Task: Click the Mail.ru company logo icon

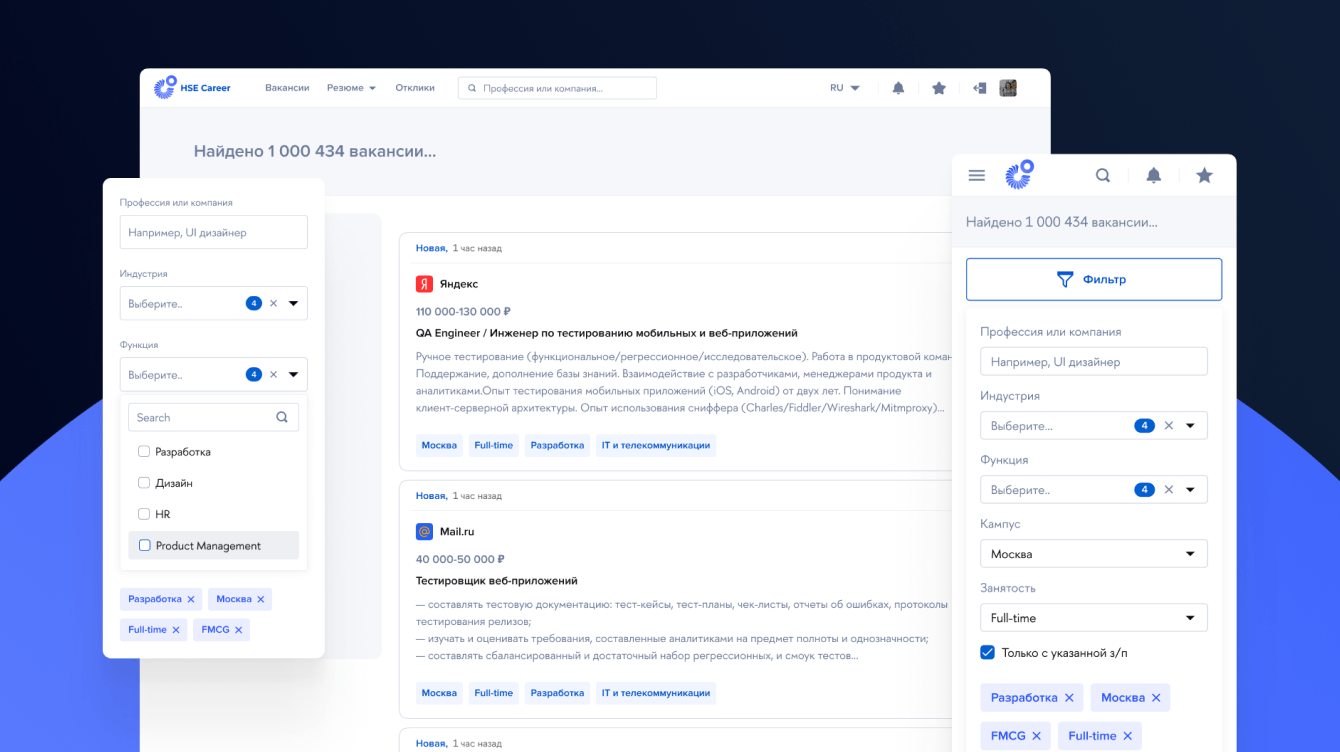Action: (424, 532)
